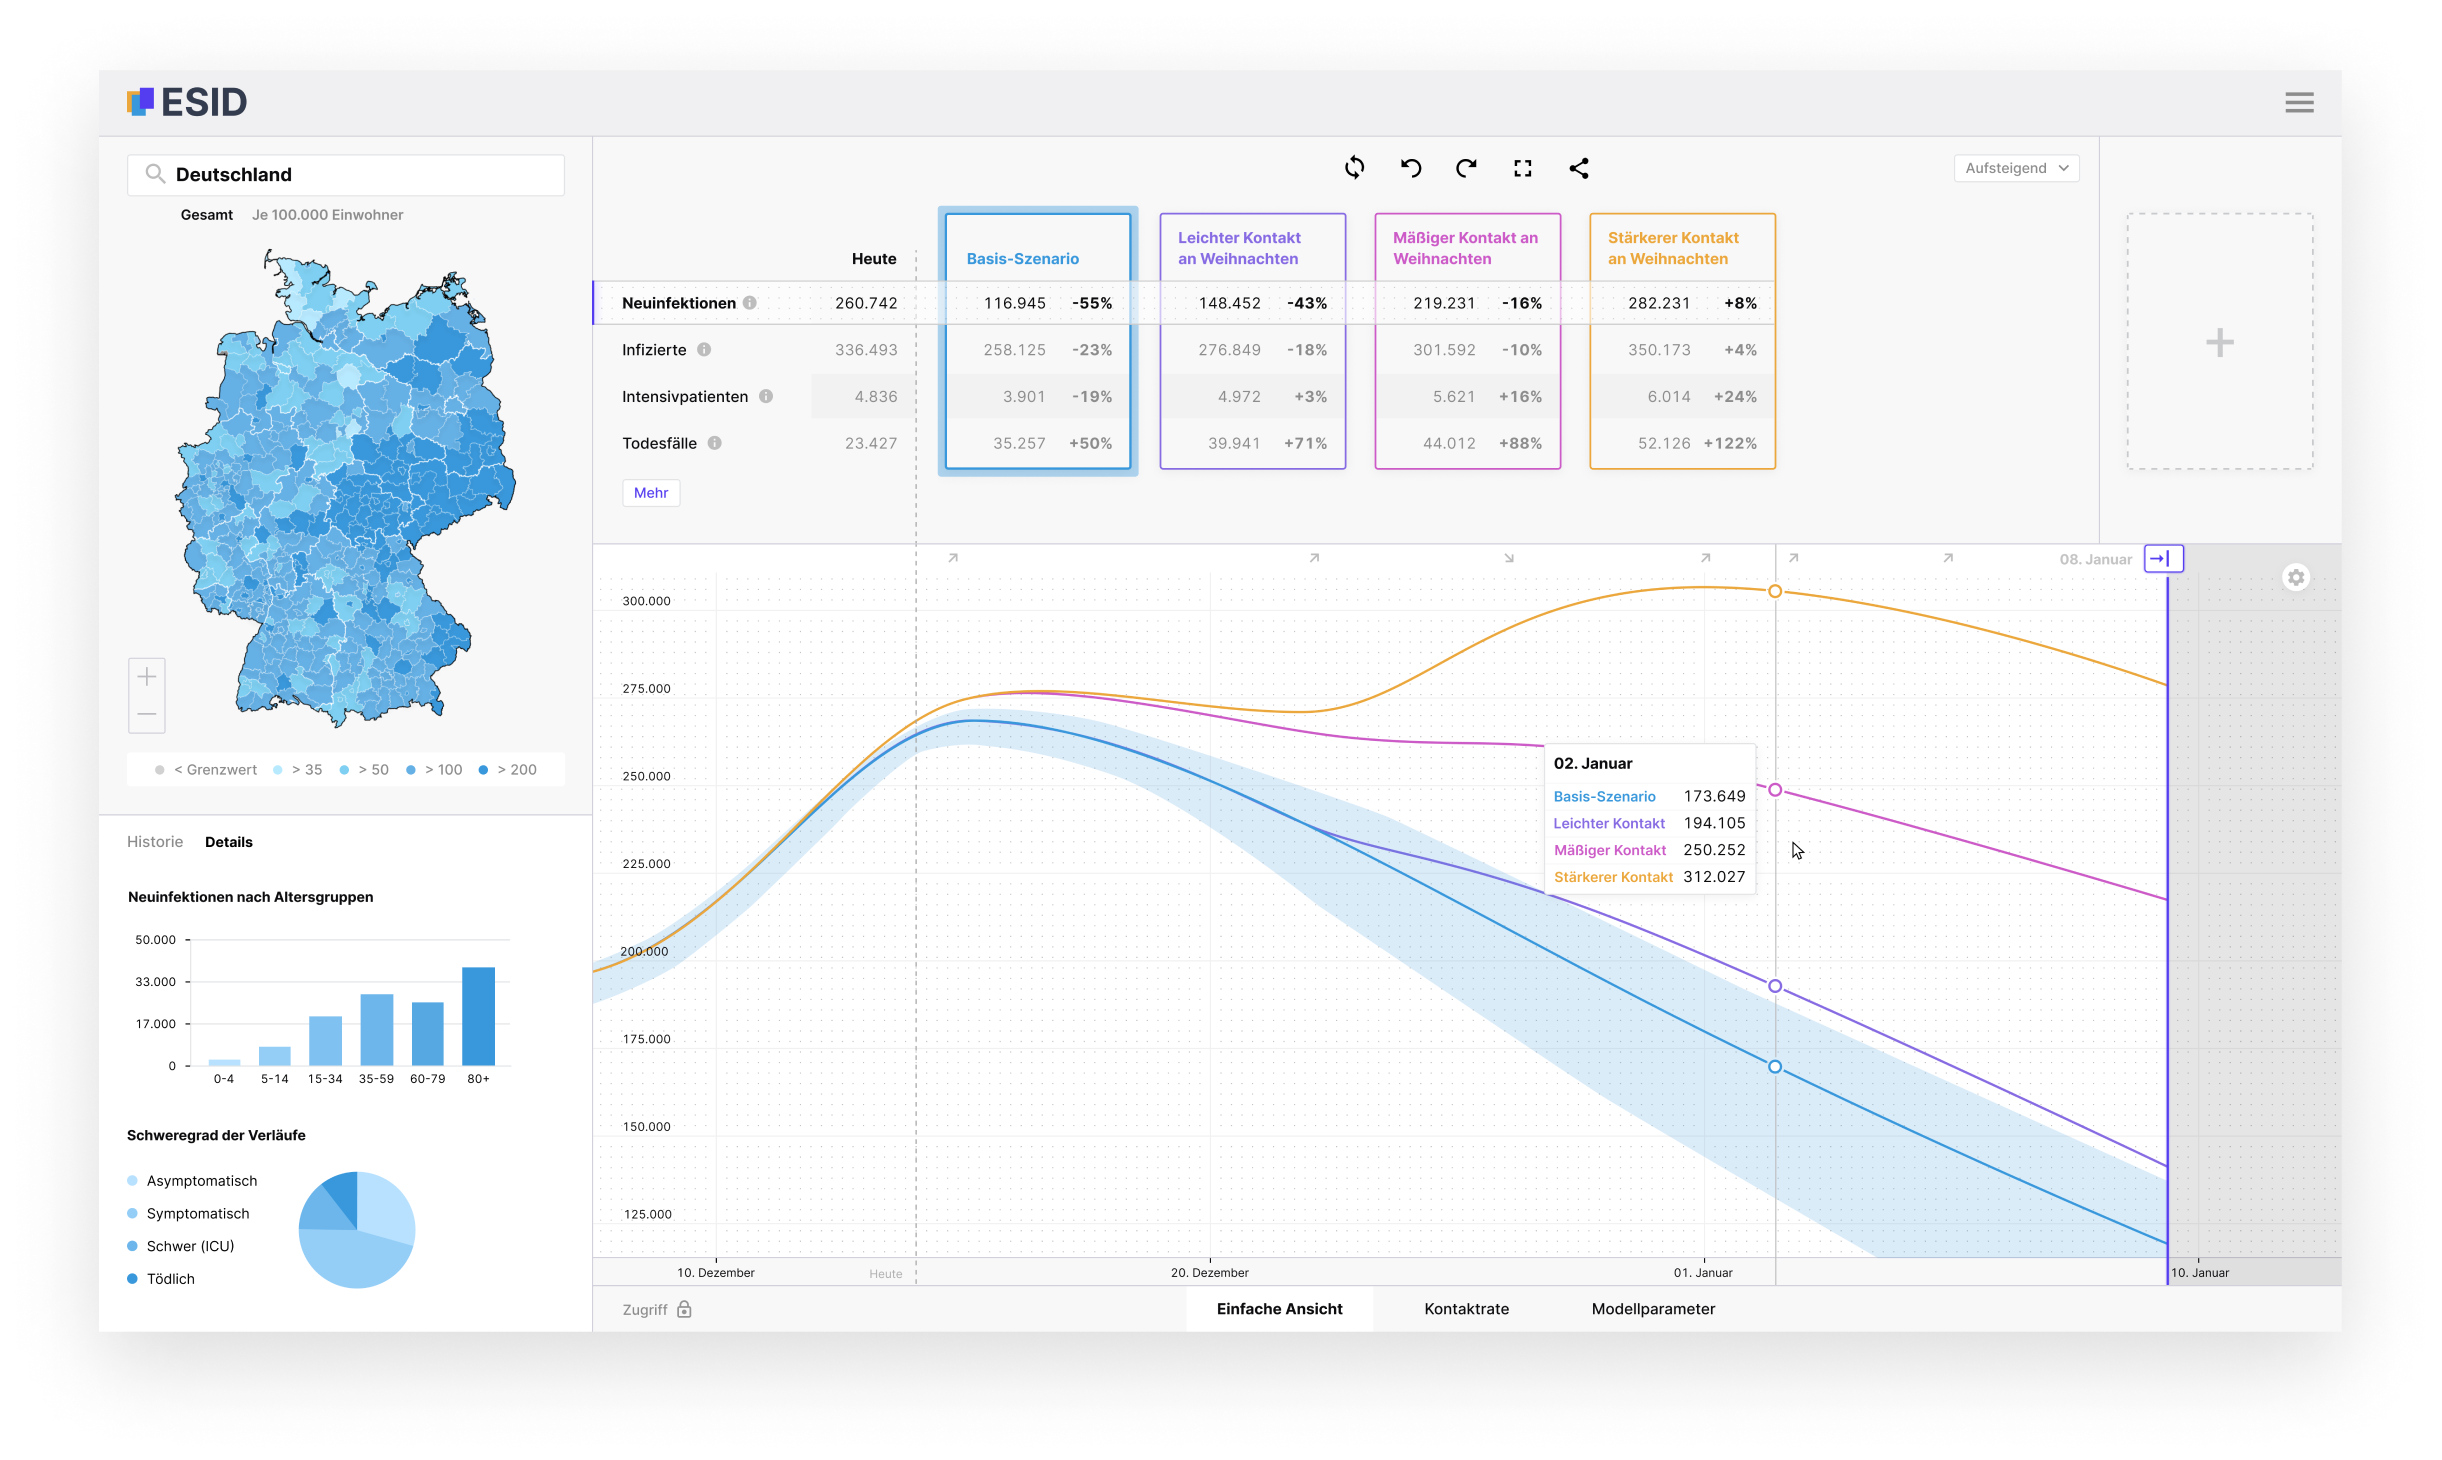Click the Heute column header
Image resolution: width=2442 pixels, height=1460 pixels.
(x=874, y=259)
